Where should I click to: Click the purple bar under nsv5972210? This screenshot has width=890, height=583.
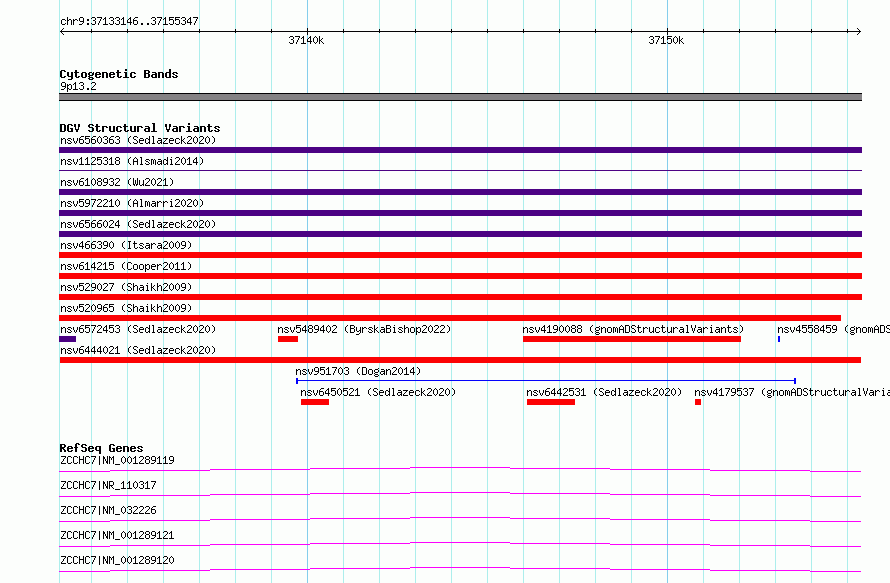click(460, 213)
